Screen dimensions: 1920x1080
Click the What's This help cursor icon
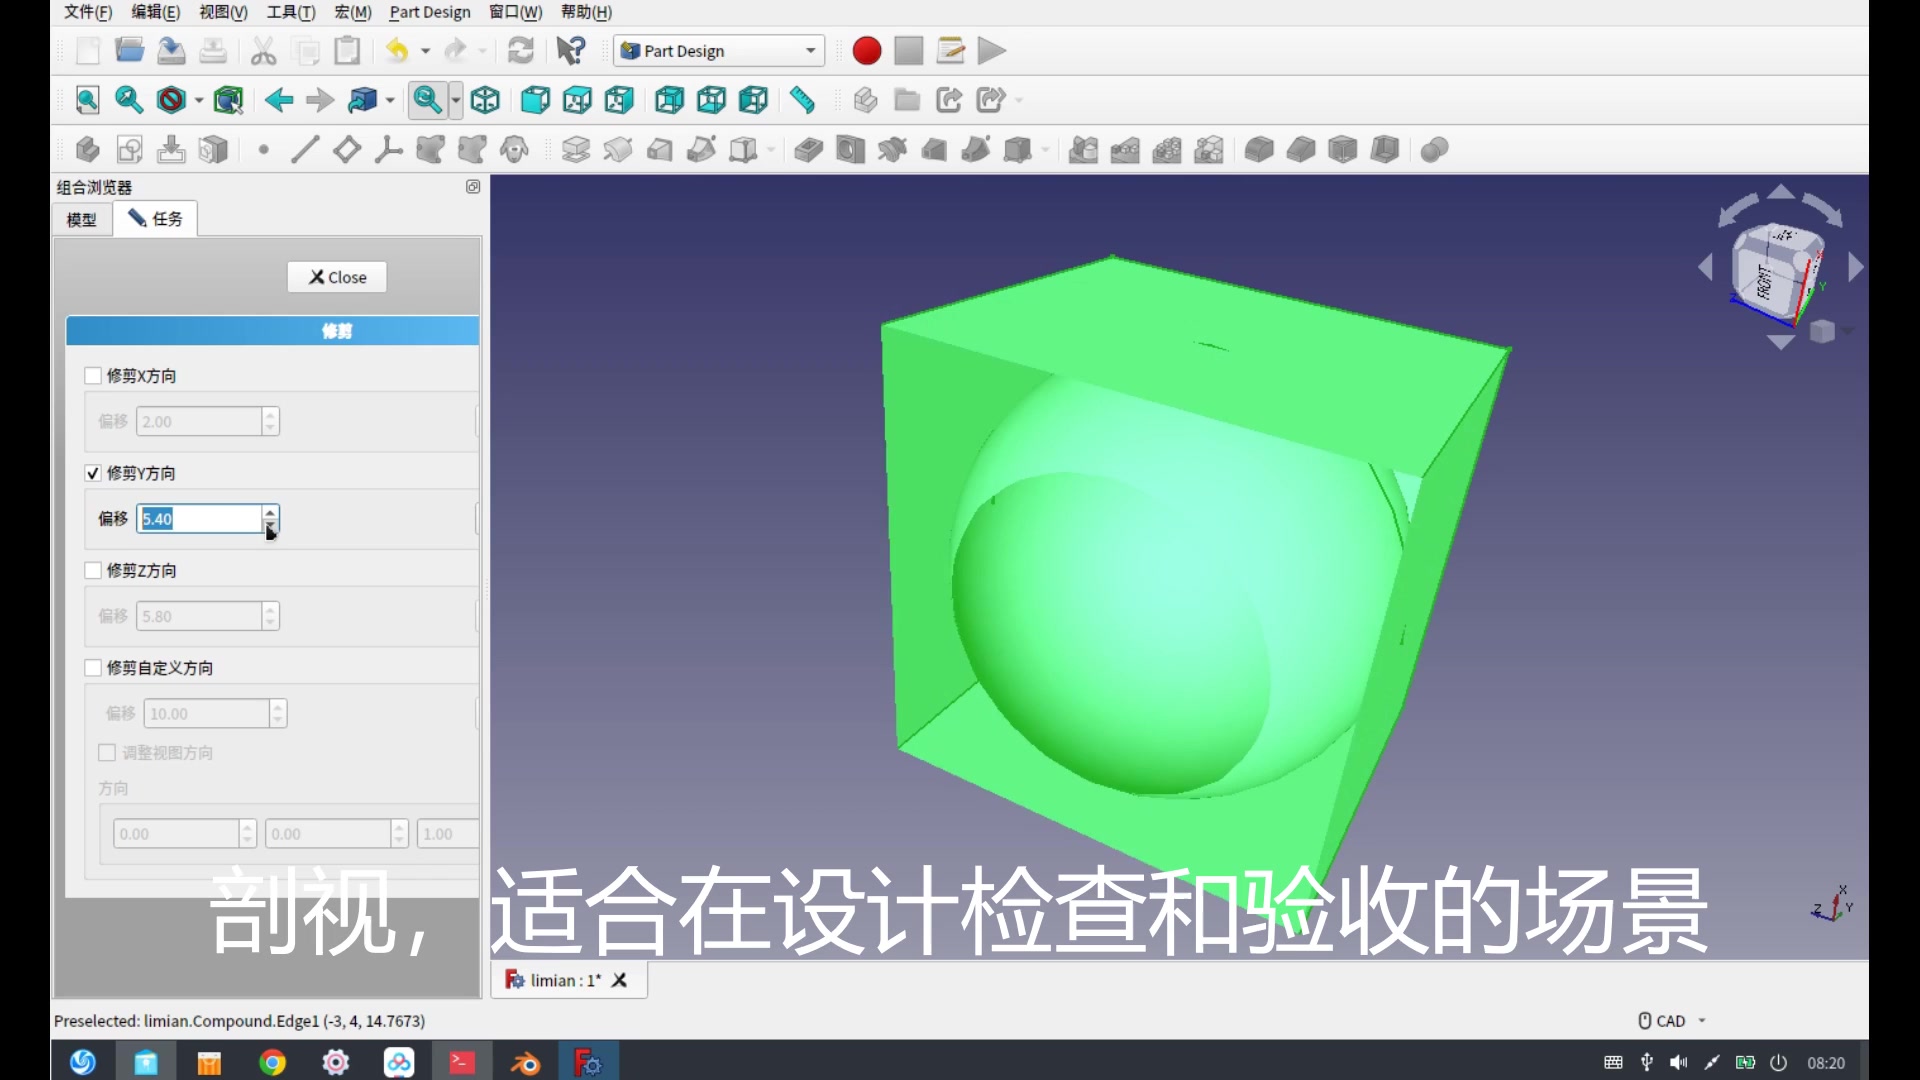coord(571,51)
